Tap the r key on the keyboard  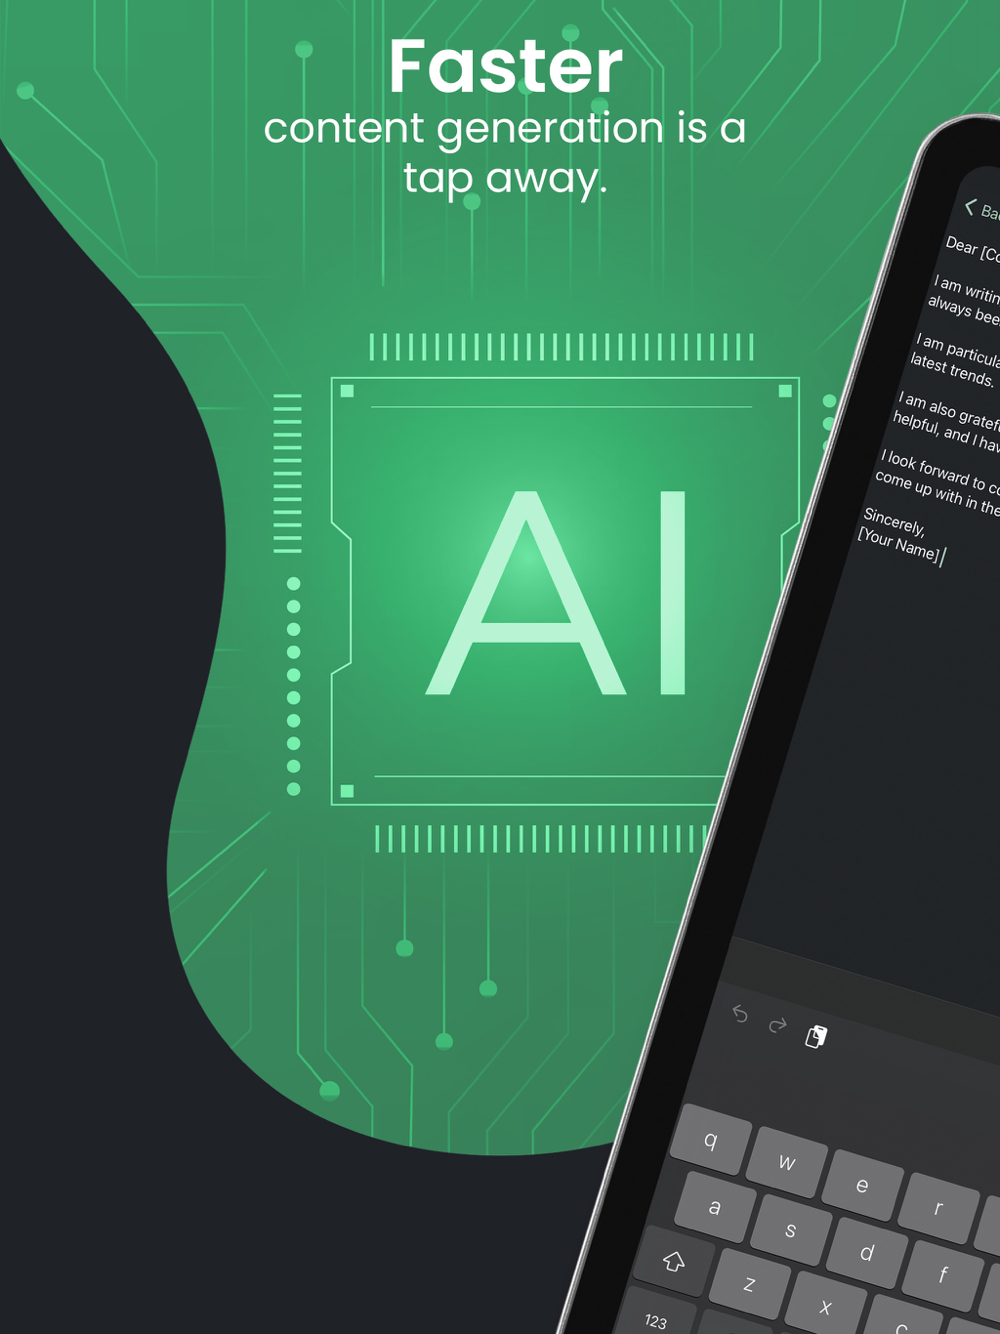click(938, 1208)
